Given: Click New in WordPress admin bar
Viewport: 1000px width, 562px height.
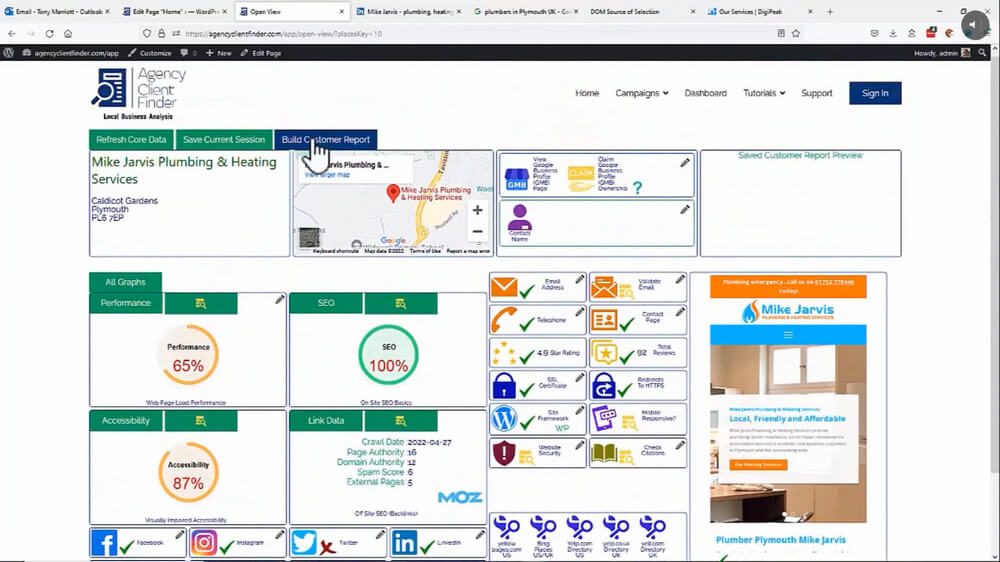Looking at the screenshot, I should tap(219, 53).
